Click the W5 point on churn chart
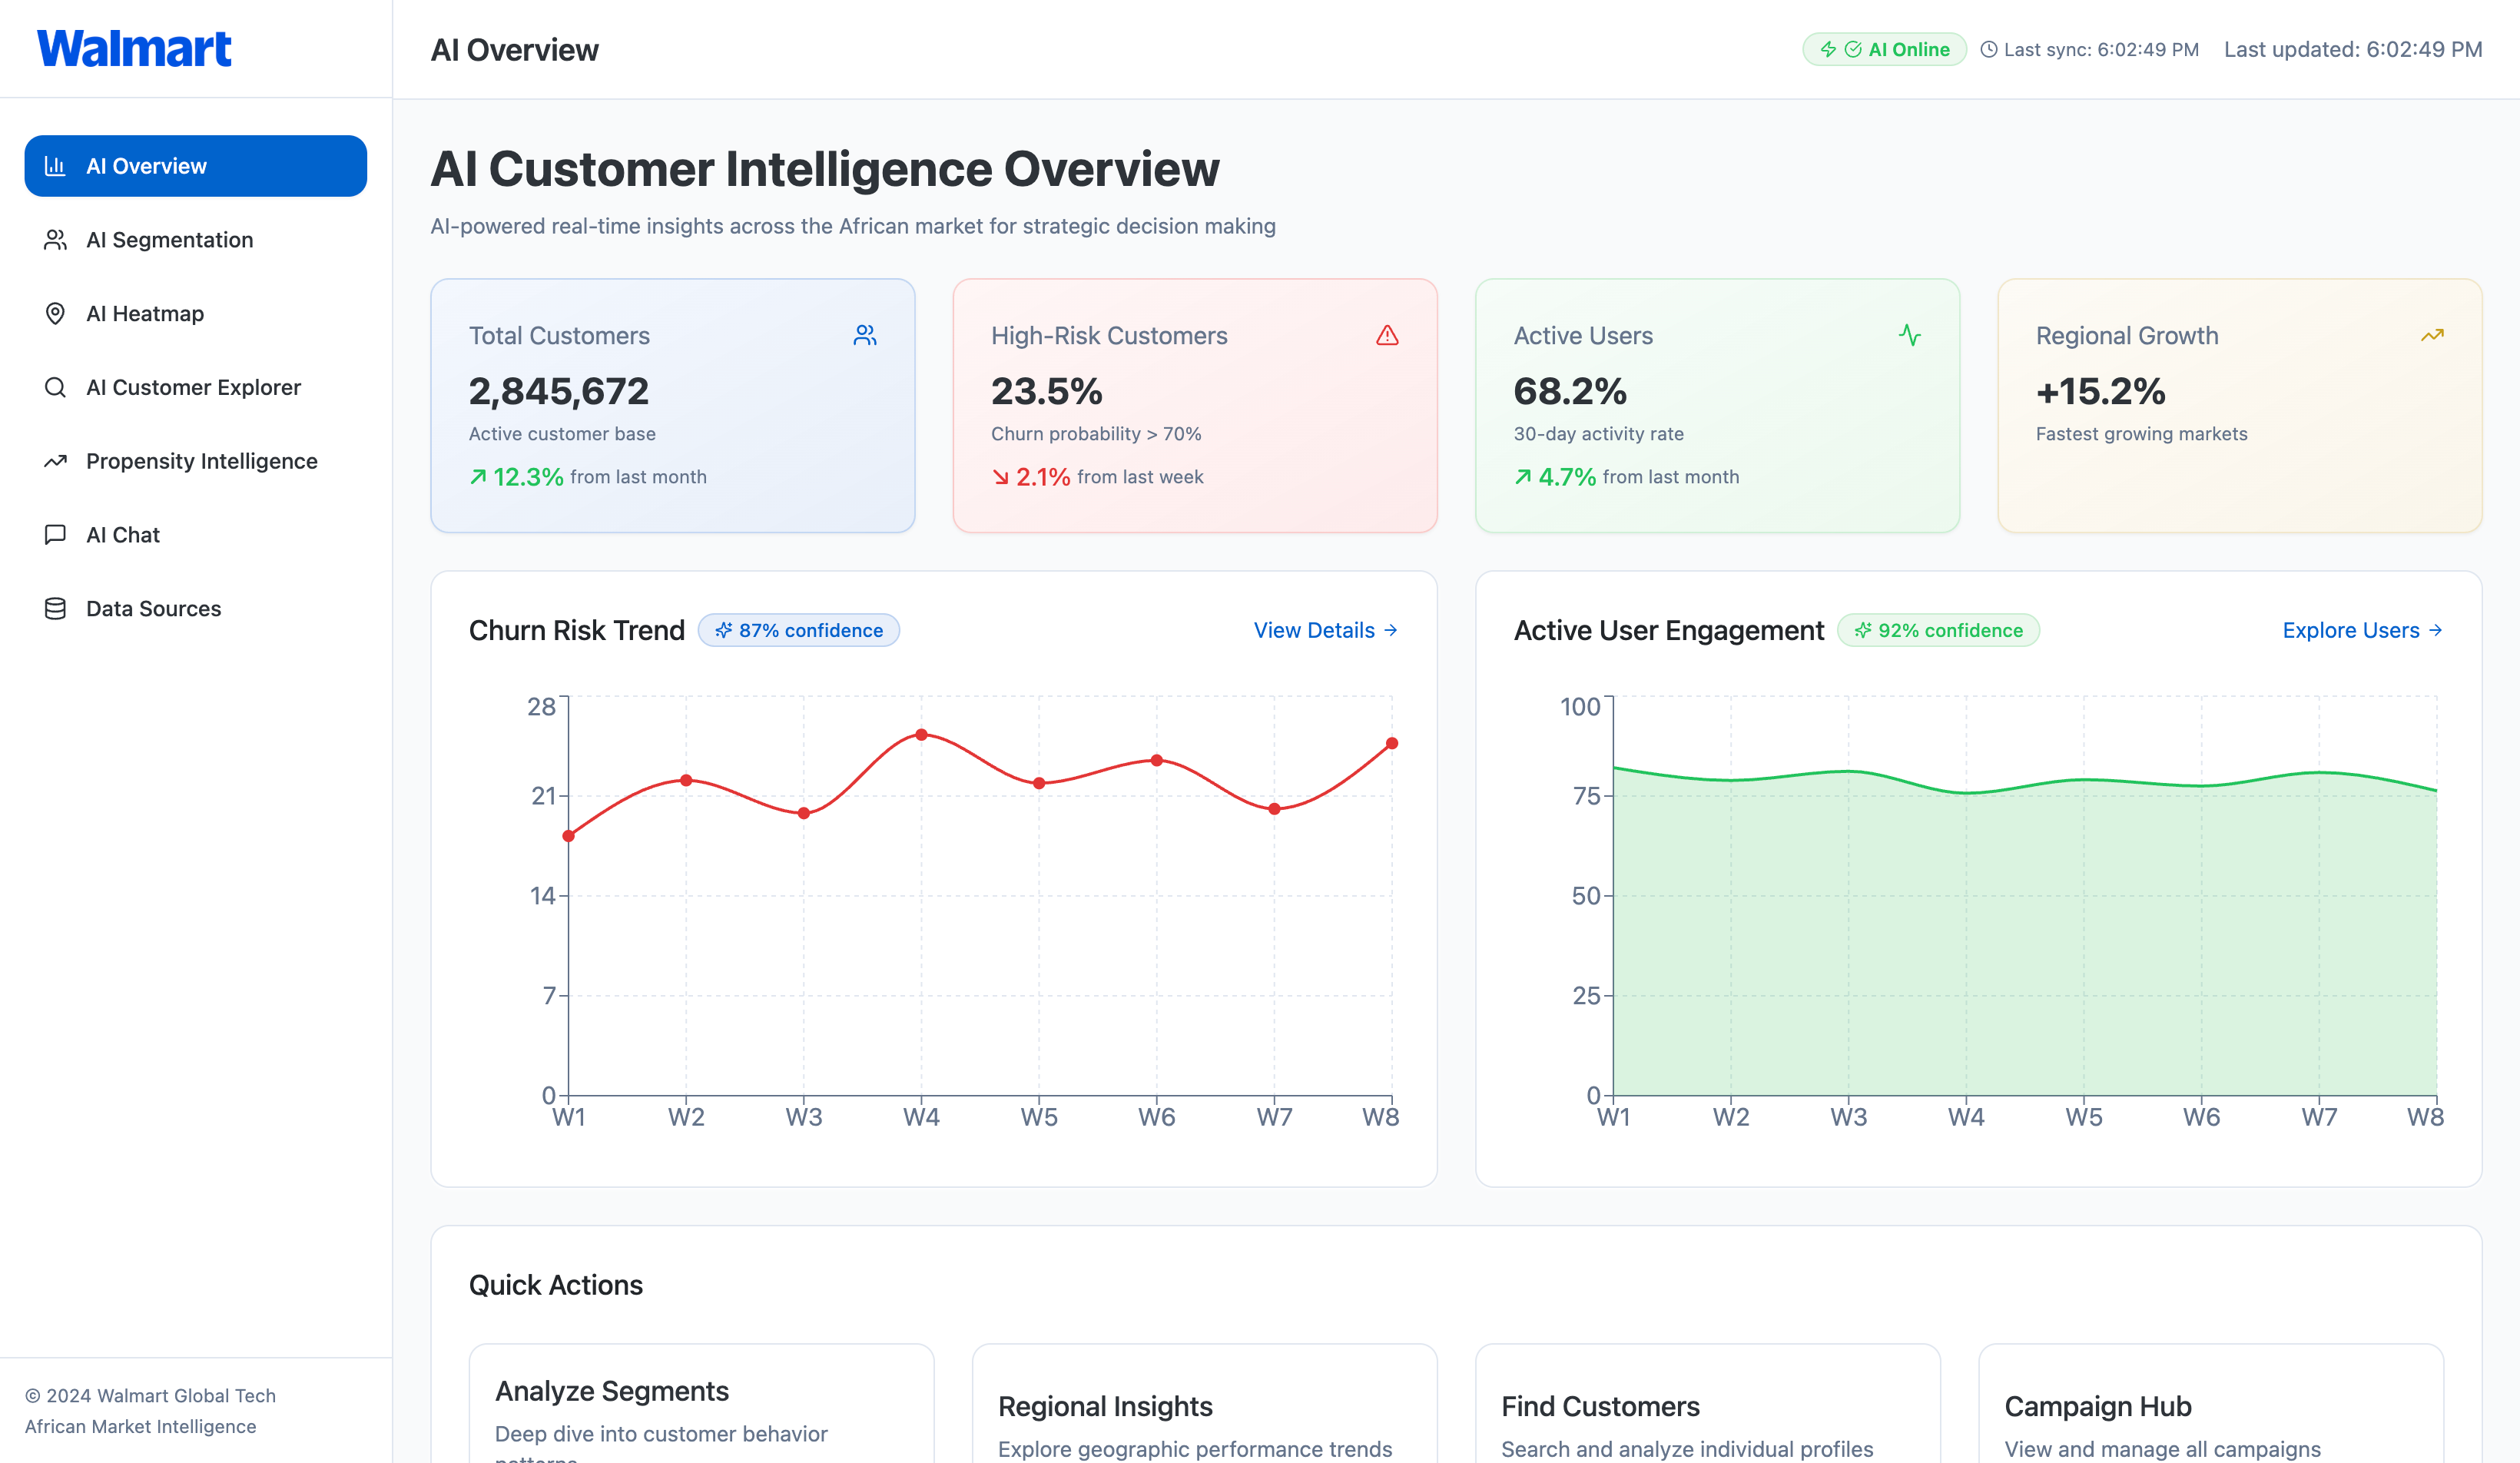This screenshot has width=2520, height=1463. pyautogui.click(x=1039, y=783)
